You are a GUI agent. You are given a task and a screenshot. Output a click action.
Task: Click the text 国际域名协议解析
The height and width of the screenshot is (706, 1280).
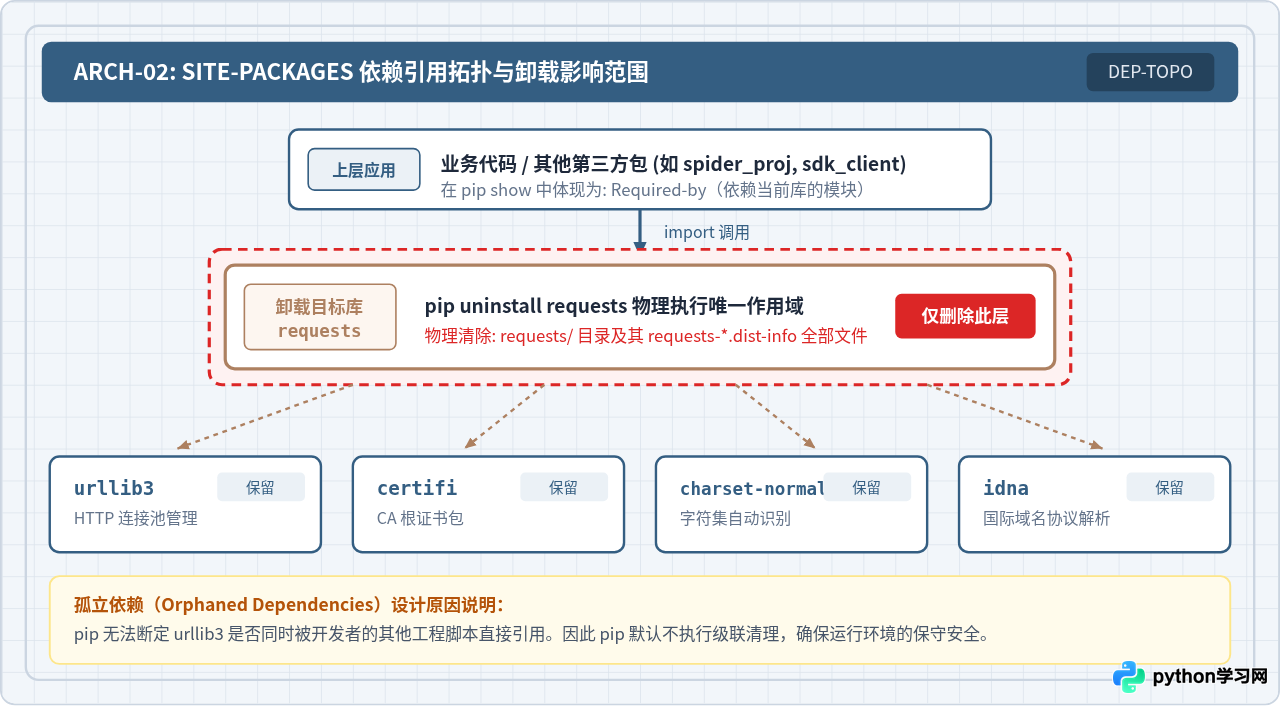(1046, 518)
